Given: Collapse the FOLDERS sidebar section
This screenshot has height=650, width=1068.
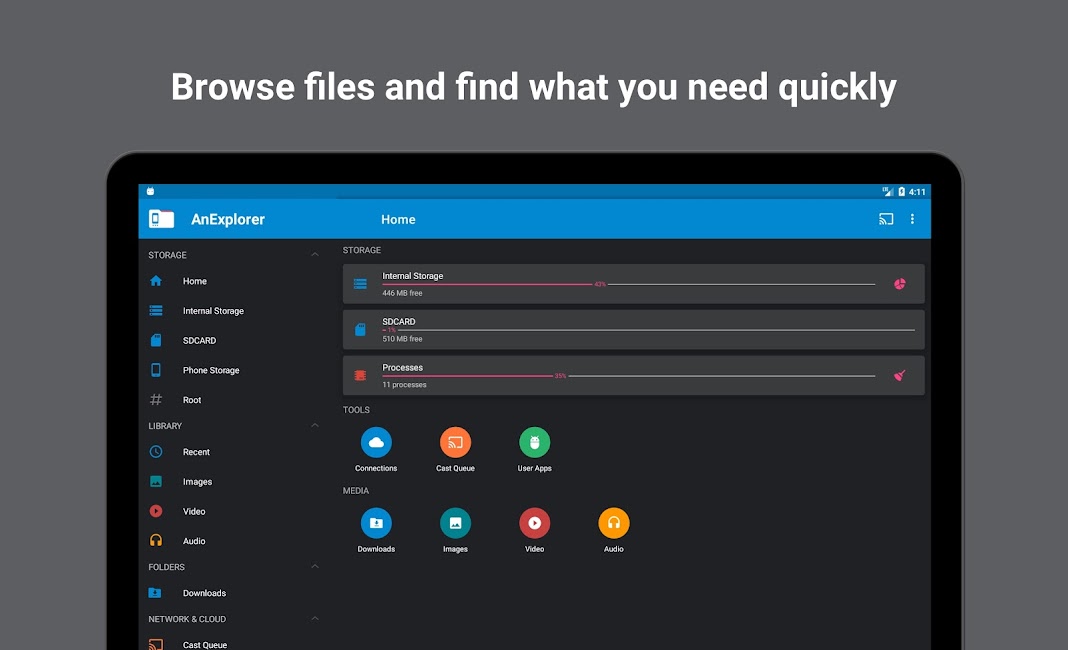Looking at the screenshot, I should click(x=315, y=566).
